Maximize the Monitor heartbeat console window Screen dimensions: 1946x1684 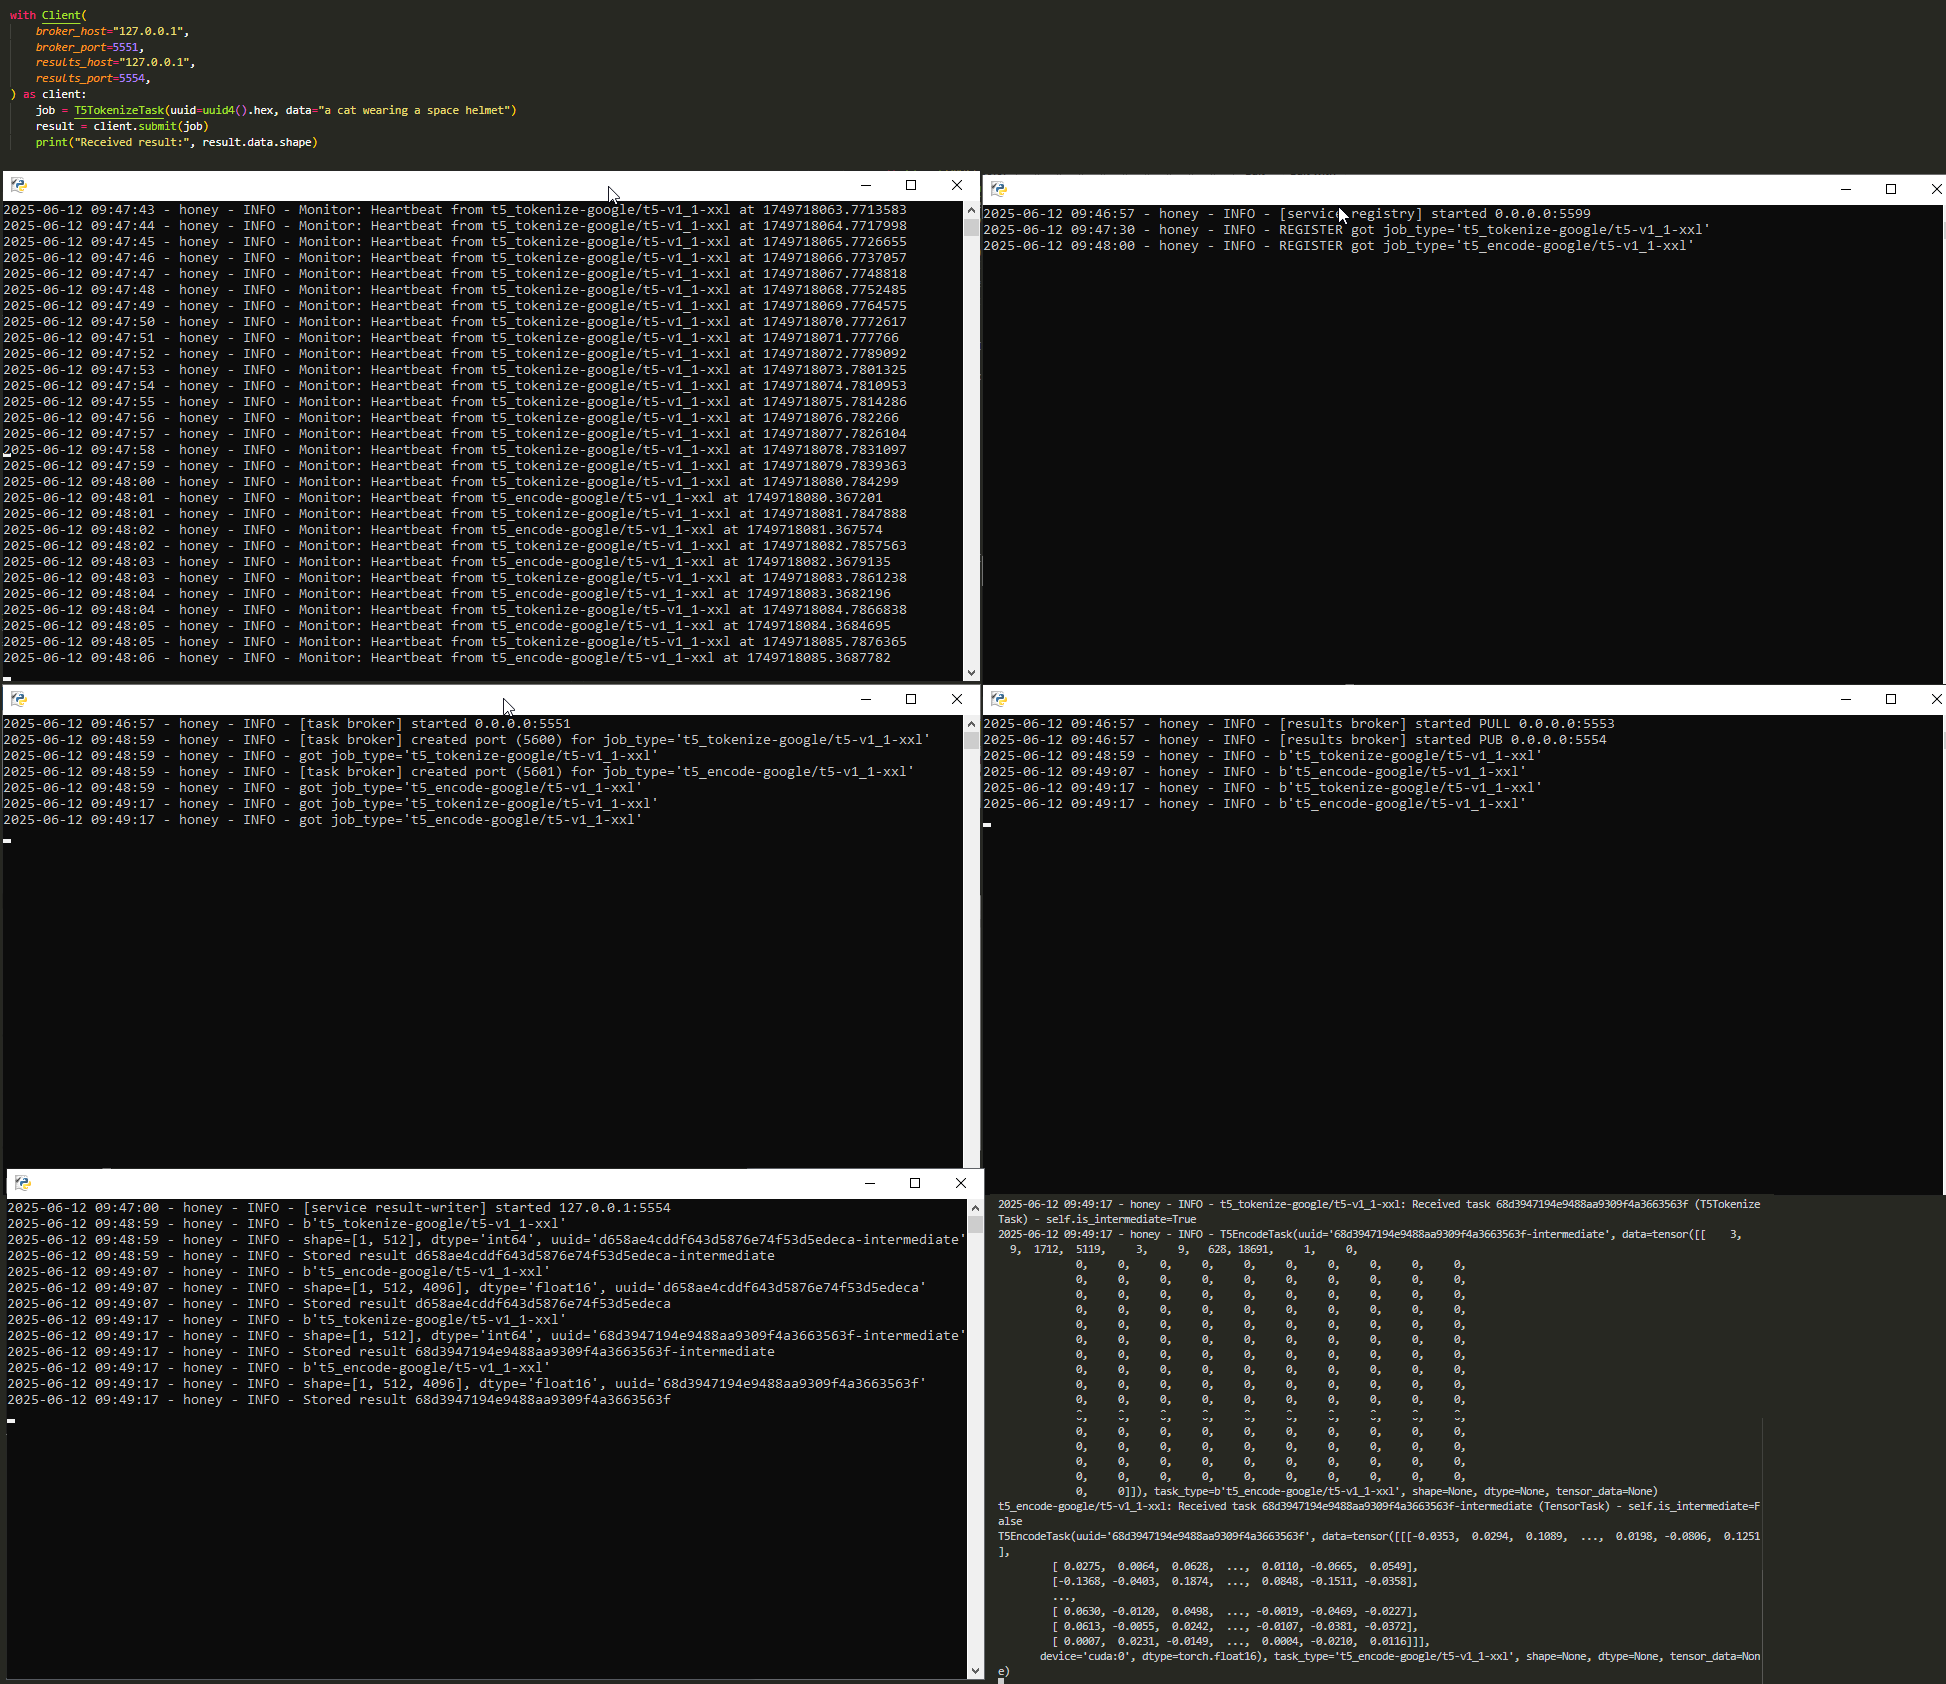[x=911, y=185]
